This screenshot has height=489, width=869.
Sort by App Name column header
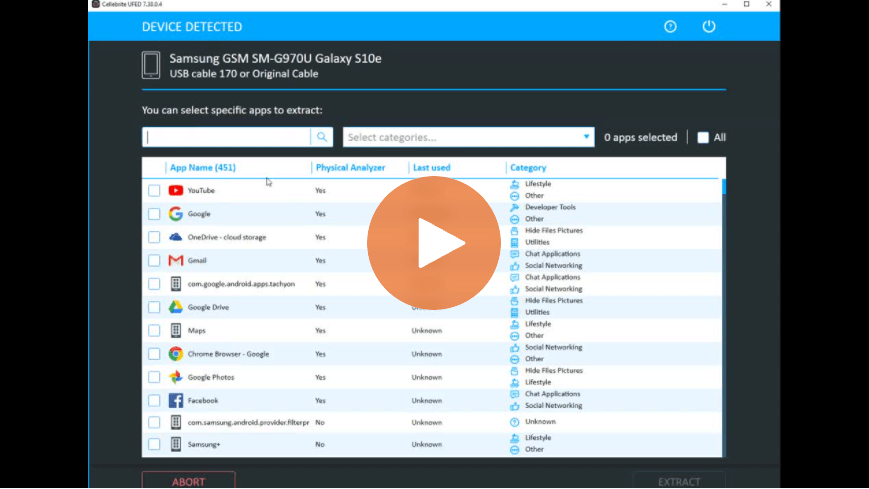203,168
